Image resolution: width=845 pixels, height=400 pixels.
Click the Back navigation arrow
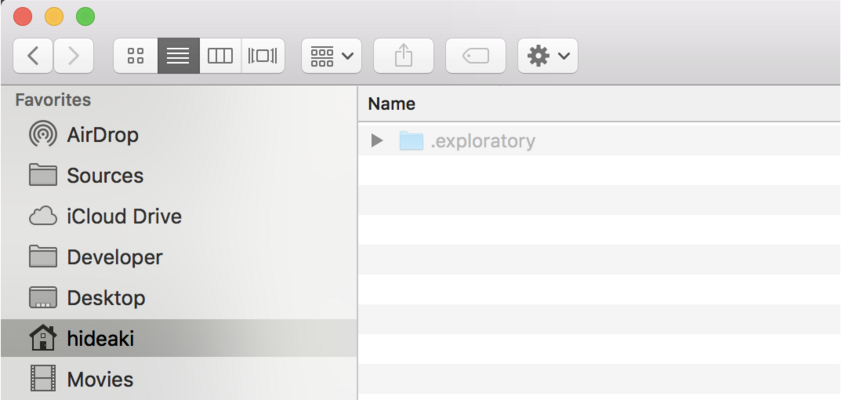point(33,56)
